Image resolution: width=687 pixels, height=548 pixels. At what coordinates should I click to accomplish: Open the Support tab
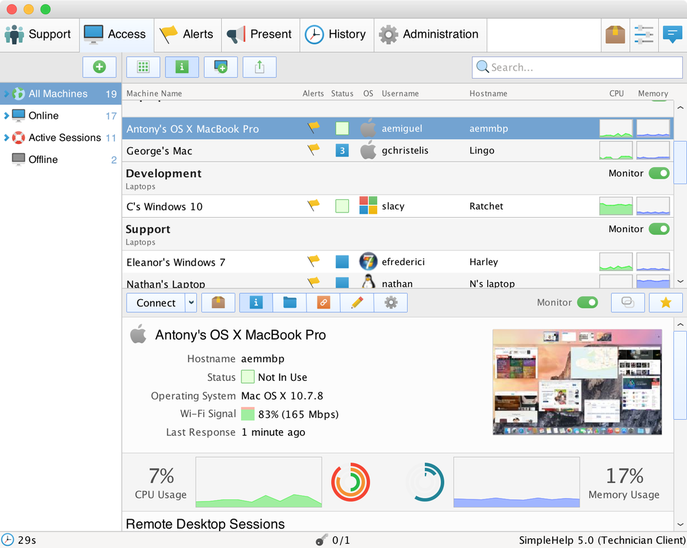[39, 35]
